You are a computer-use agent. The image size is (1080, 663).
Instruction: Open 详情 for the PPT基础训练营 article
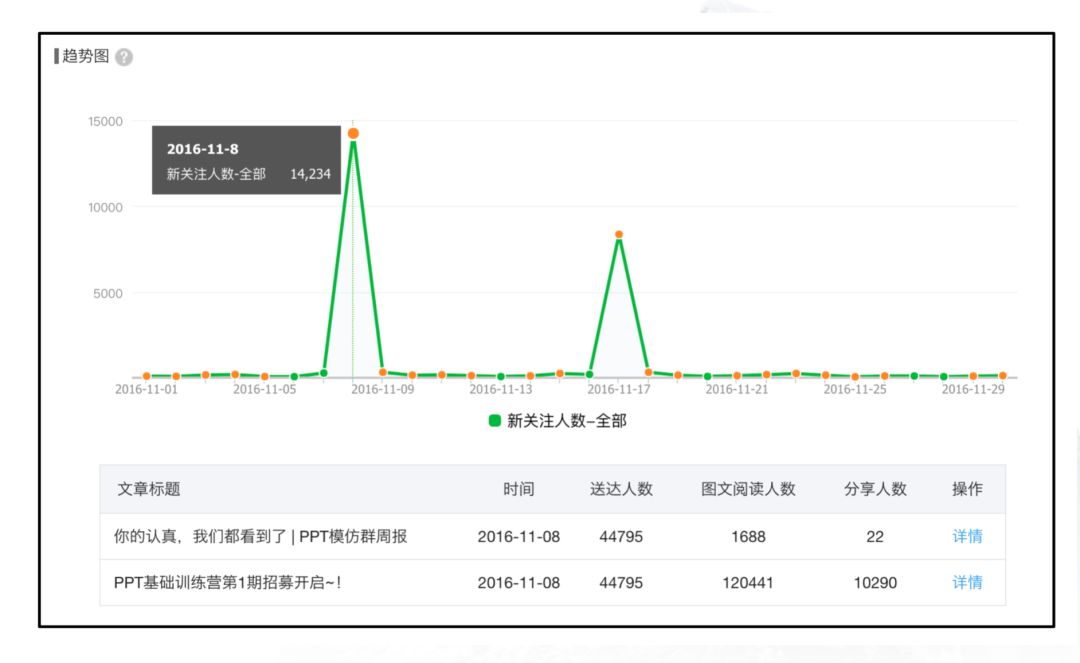pos(967,582)
